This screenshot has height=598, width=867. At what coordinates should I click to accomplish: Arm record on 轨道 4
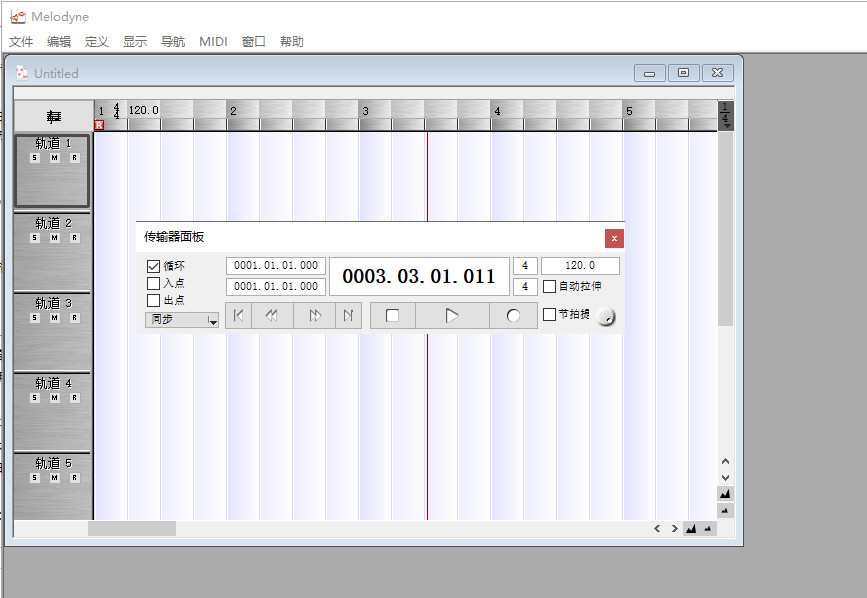[x=75, y=398]
